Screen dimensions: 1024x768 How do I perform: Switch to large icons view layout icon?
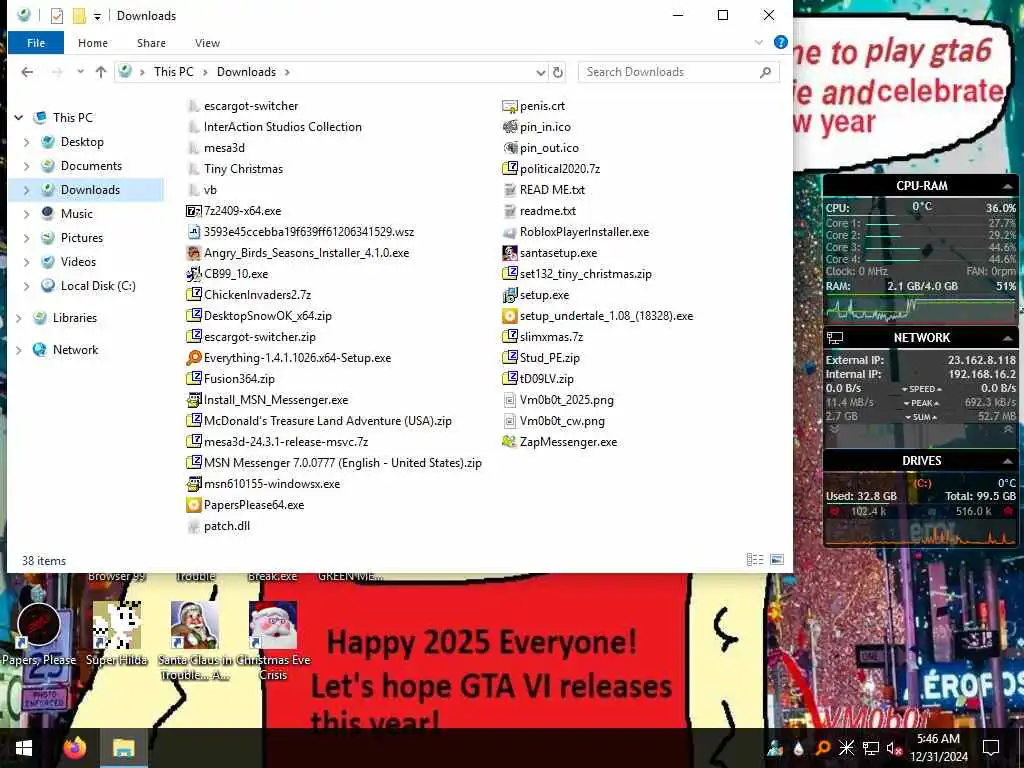click(x=777, y=560)
